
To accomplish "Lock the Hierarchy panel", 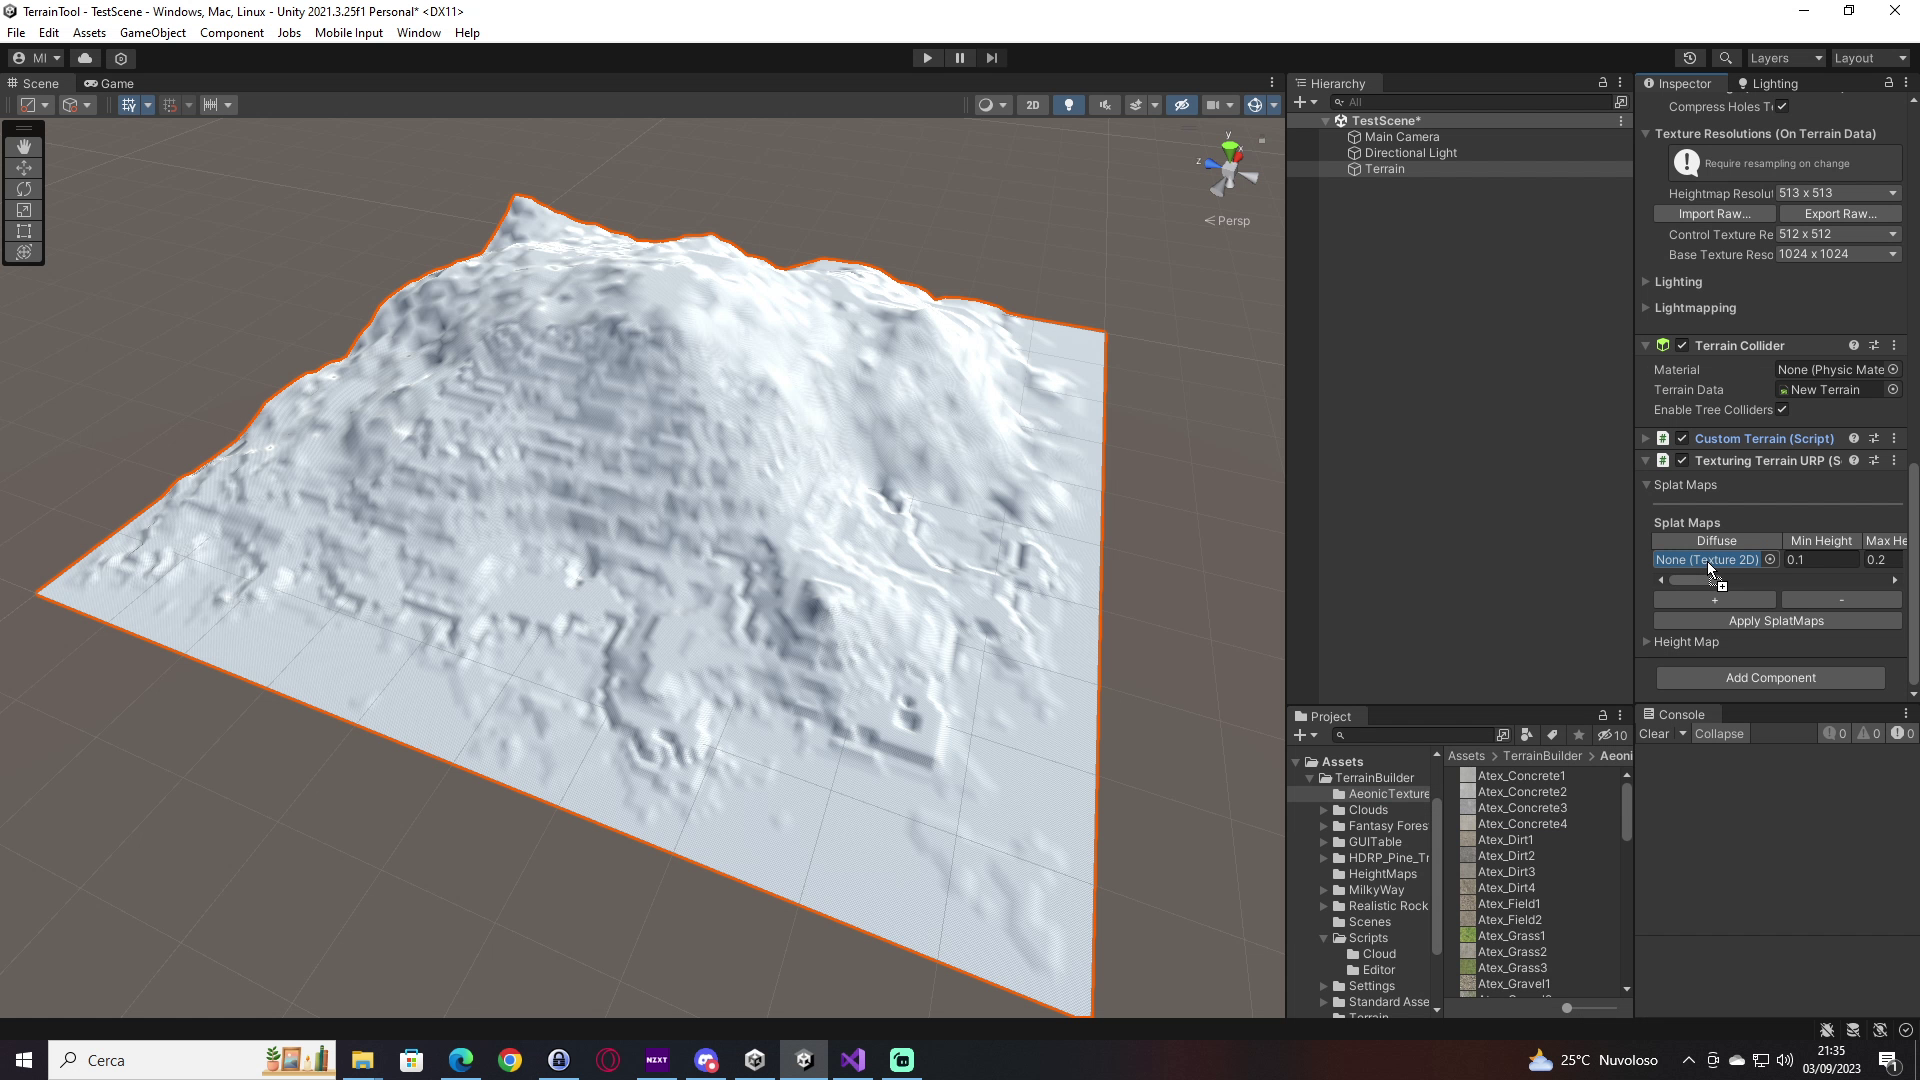I will pos(1603,83).
